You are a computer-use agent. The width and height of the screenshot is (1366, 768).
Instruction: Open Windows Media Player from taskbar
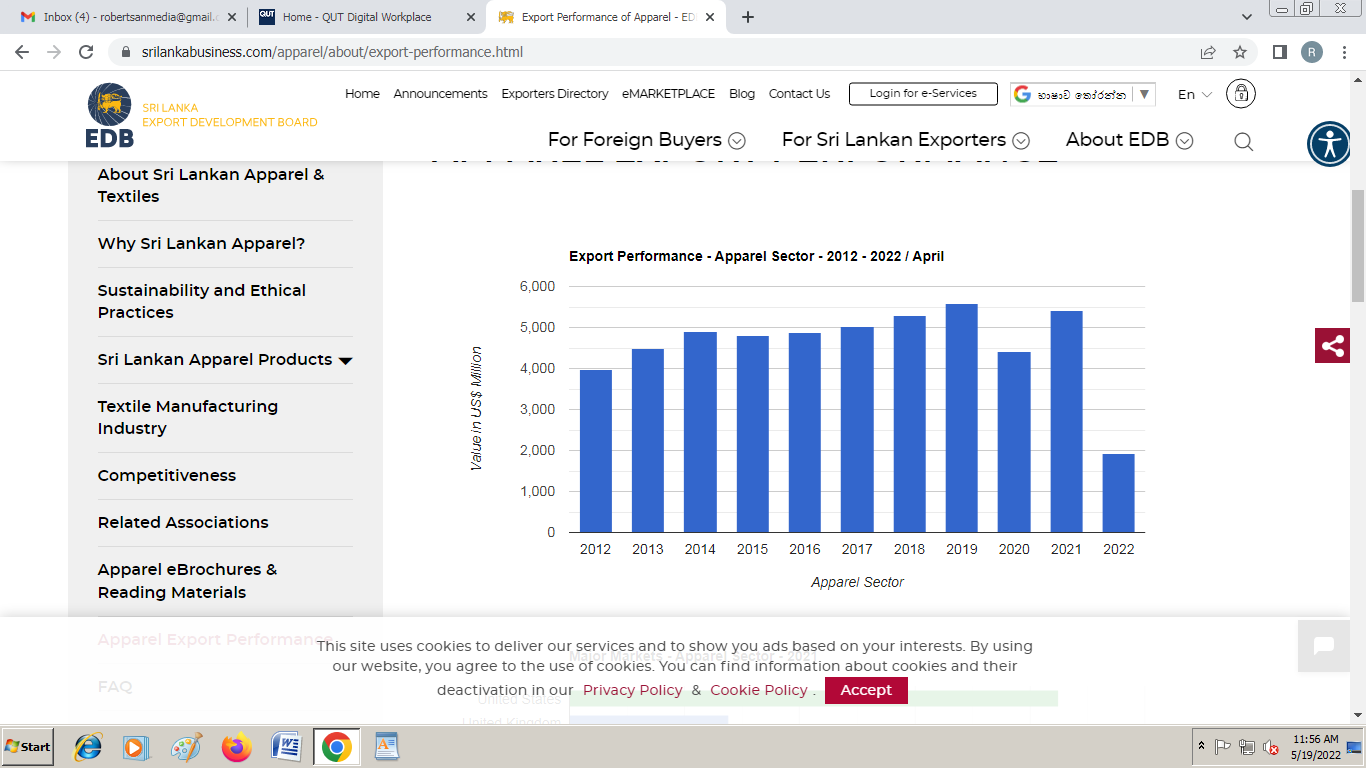[x=135, y=747]
